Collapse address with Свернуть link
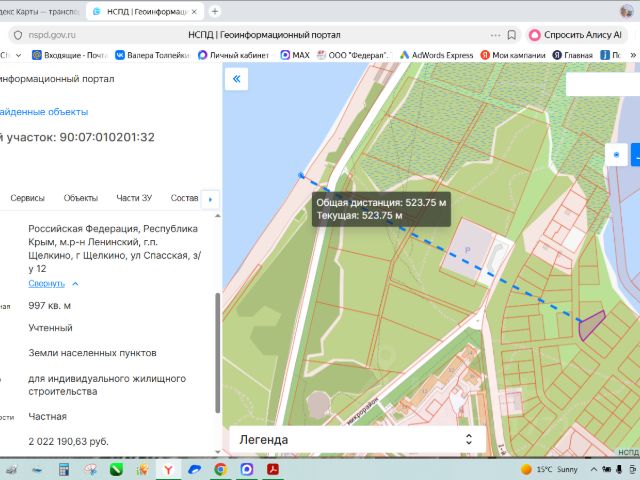 47,283
